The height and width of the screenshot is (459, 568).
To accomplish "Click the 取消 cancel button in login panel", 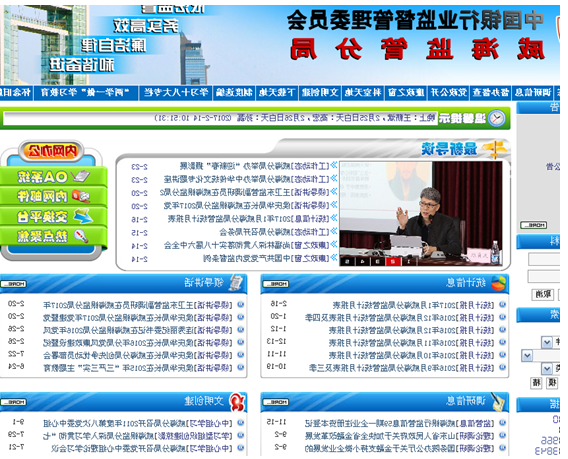I will [x=542, y=294].
